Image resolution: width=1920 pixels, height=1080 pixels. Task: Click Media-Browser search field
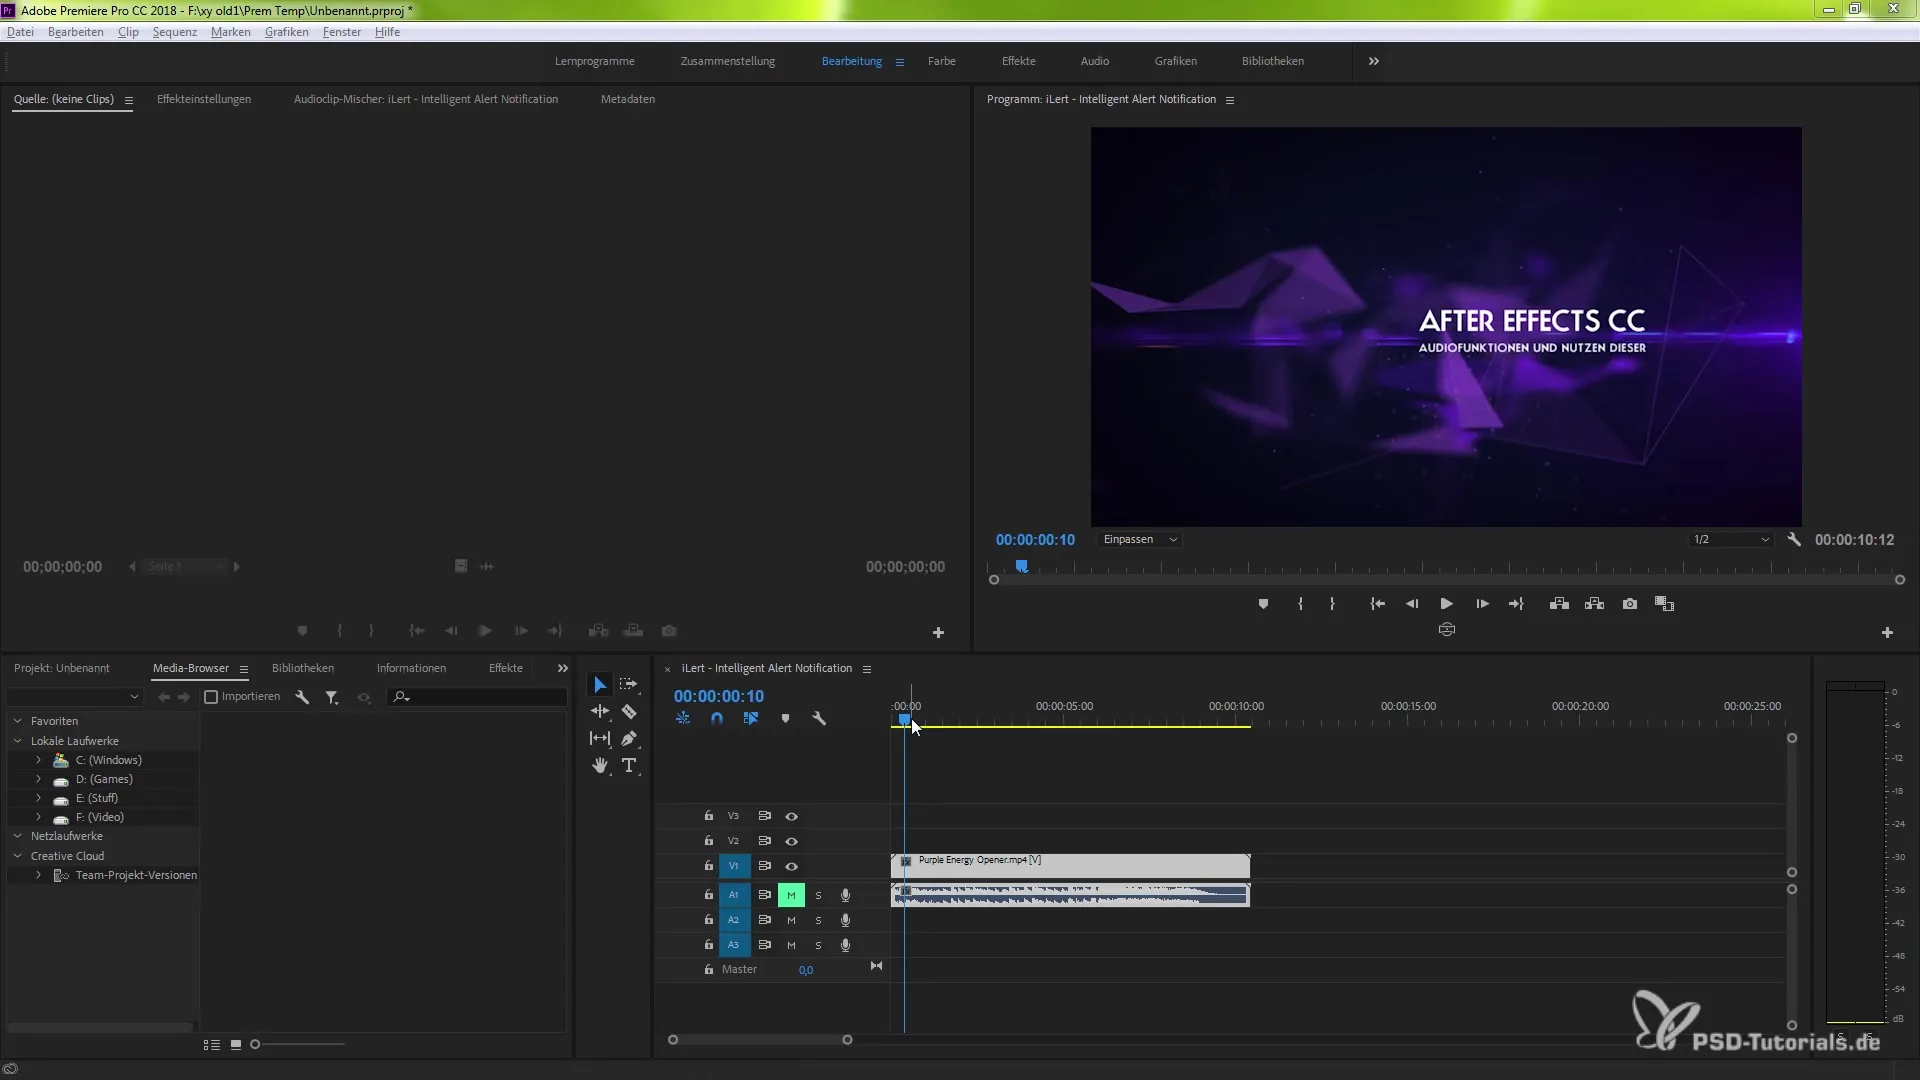478,697
